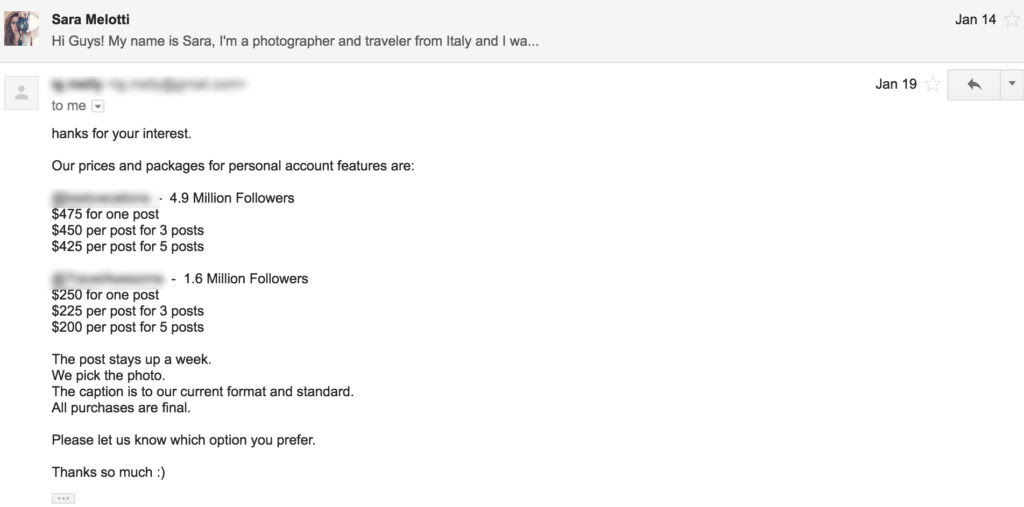This screenshot has height=507, width=1024.
Task: Click the Reply arrow button
Action: 974,84
